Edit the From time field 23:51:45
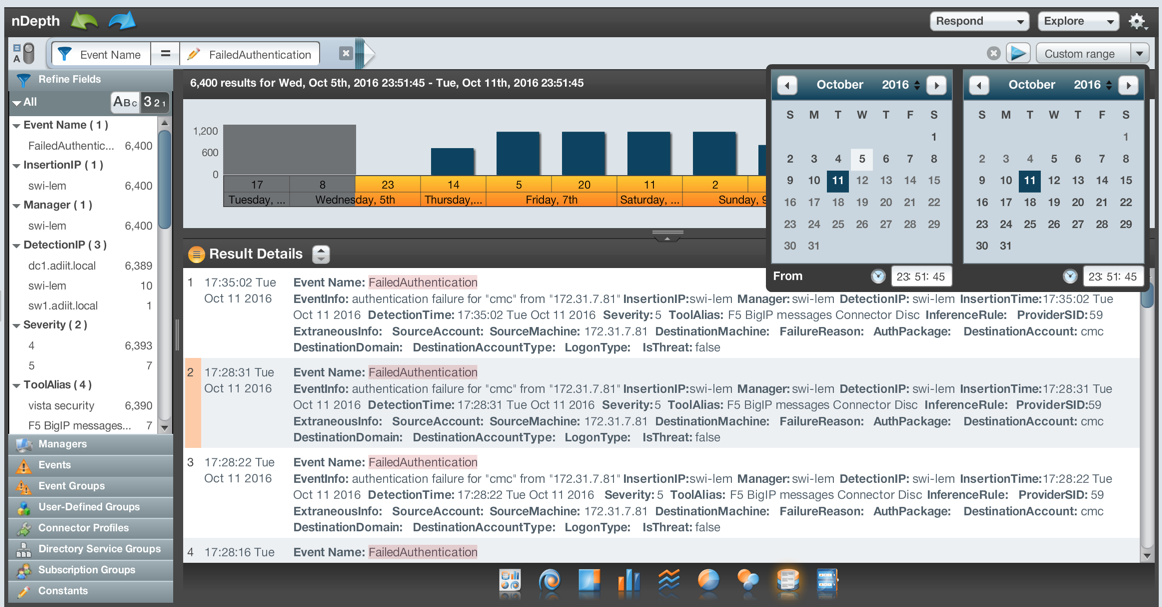Viewport: 1162px width, 607px height. coord(920,276)
